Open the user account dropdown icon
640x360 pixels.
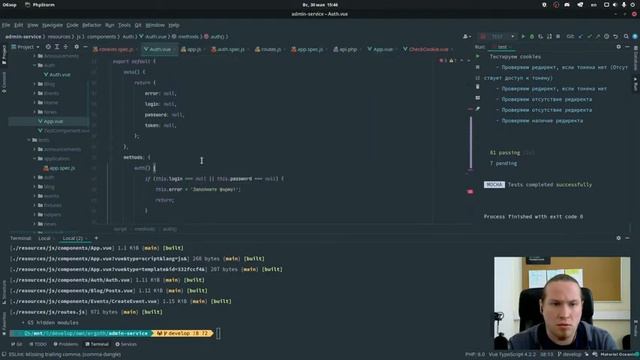(x=467, y=36)
